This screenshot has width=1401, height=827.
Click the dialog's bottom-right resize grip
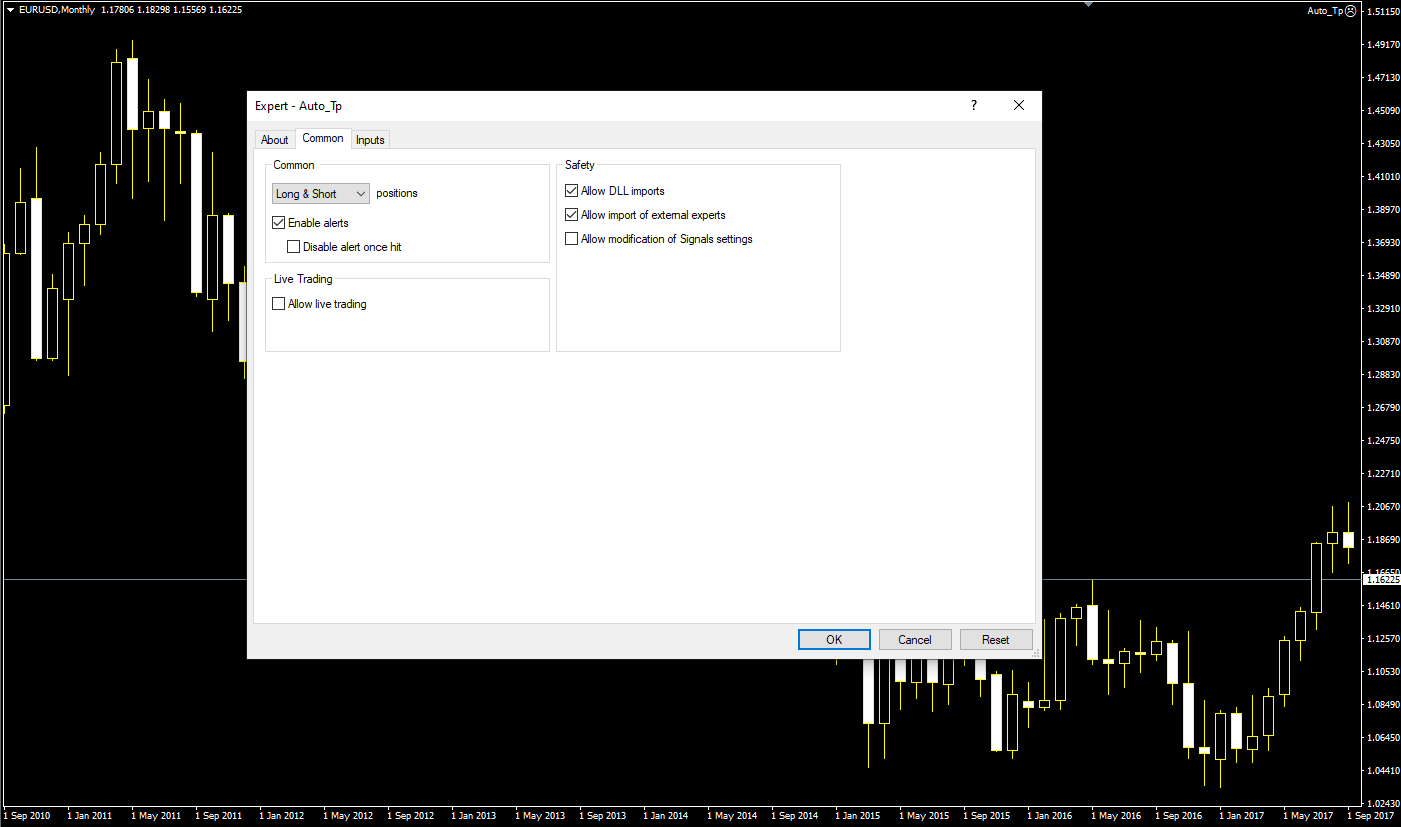pos(1035,652)
